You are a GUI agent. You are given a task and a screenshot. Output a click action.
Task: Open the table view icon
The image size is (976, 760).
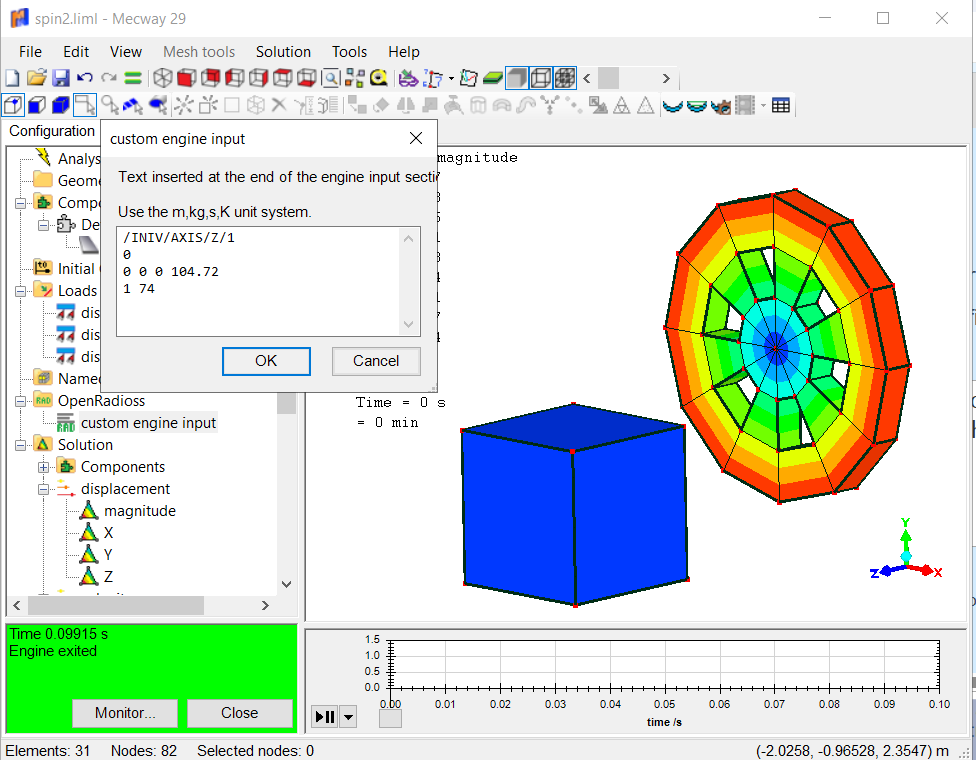pyautogui.click(x=781, y=105)
